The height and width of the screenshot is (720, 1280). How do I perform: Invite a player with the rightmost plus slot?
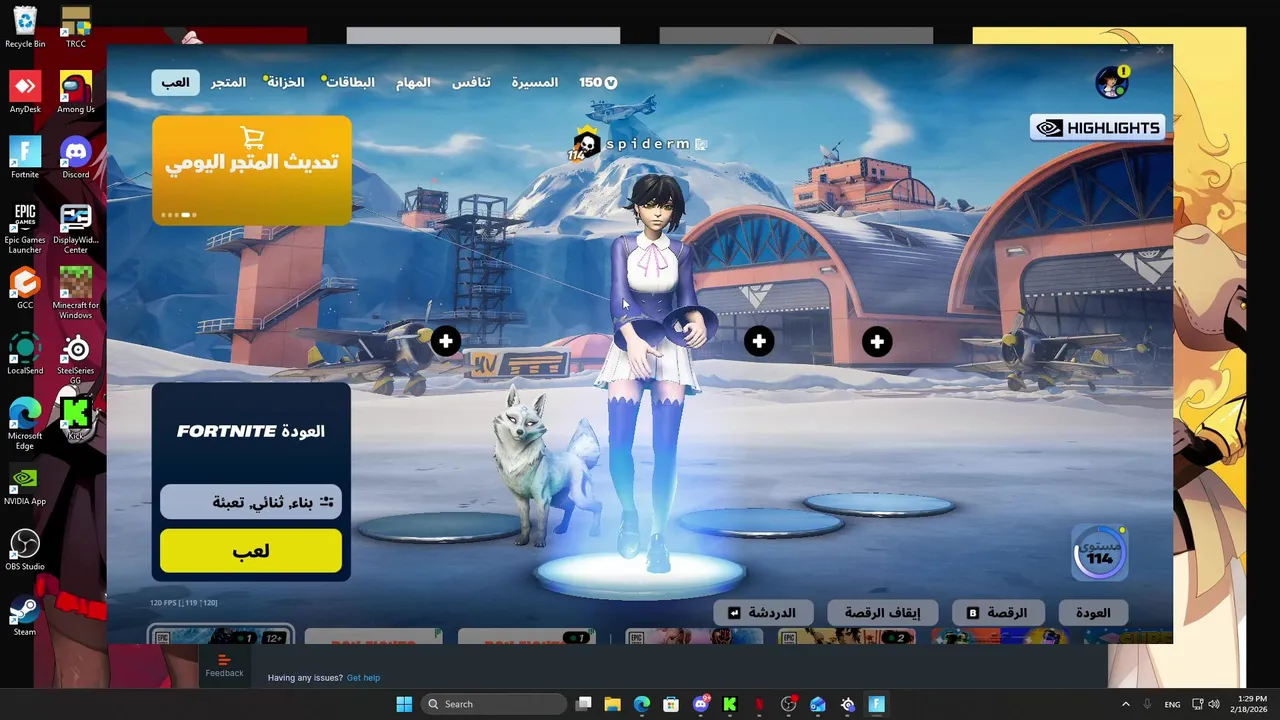877,342
